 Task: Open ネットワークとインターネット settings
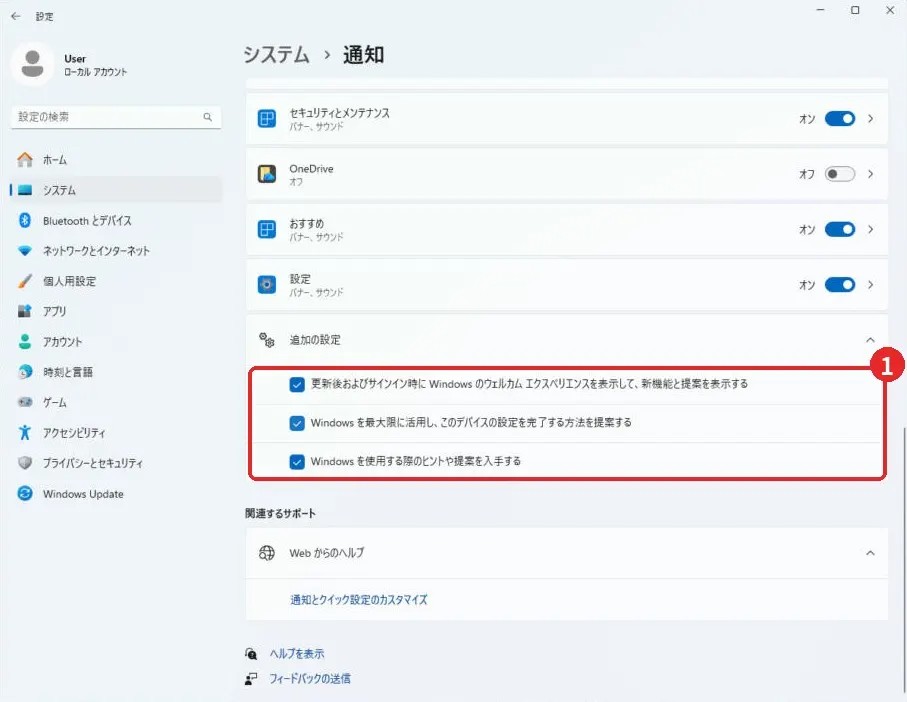(116, 250)
